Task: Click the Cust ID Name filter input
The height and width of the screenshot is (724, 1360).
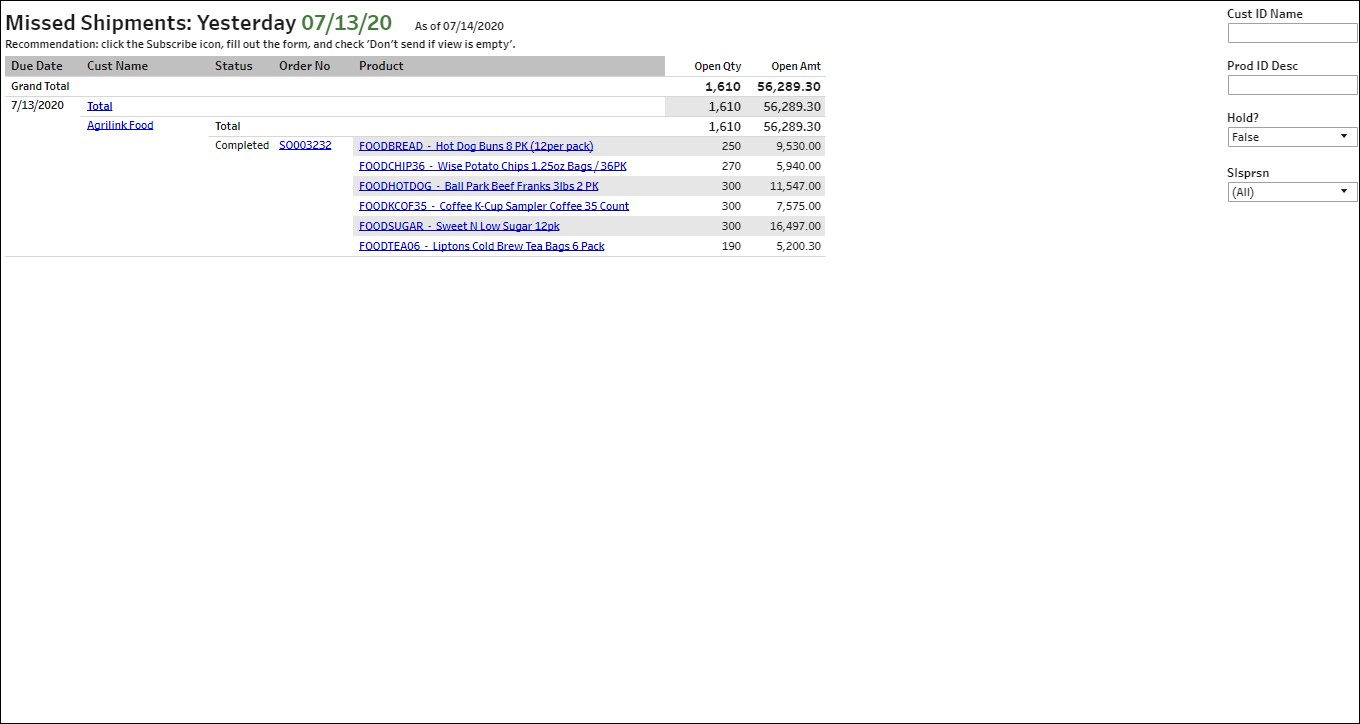Action: [x=1291, y=33]
